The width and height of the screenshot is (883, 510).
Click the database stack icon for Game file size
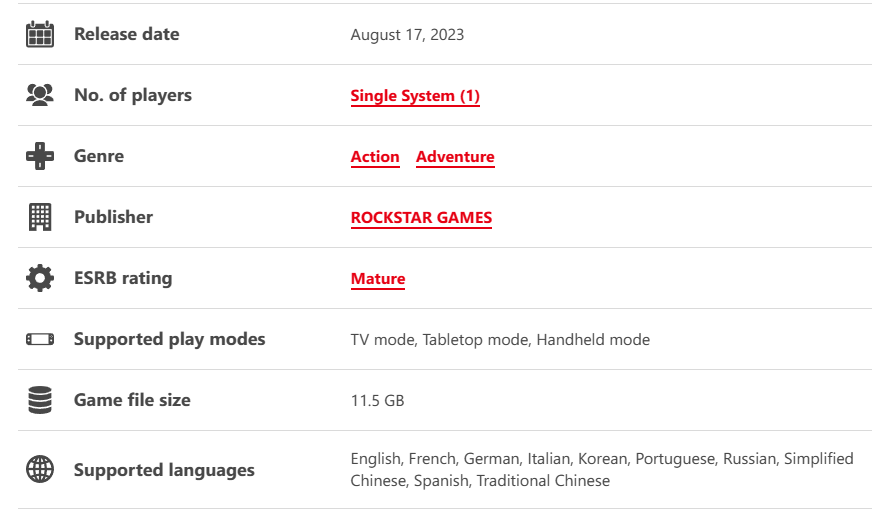40,400
